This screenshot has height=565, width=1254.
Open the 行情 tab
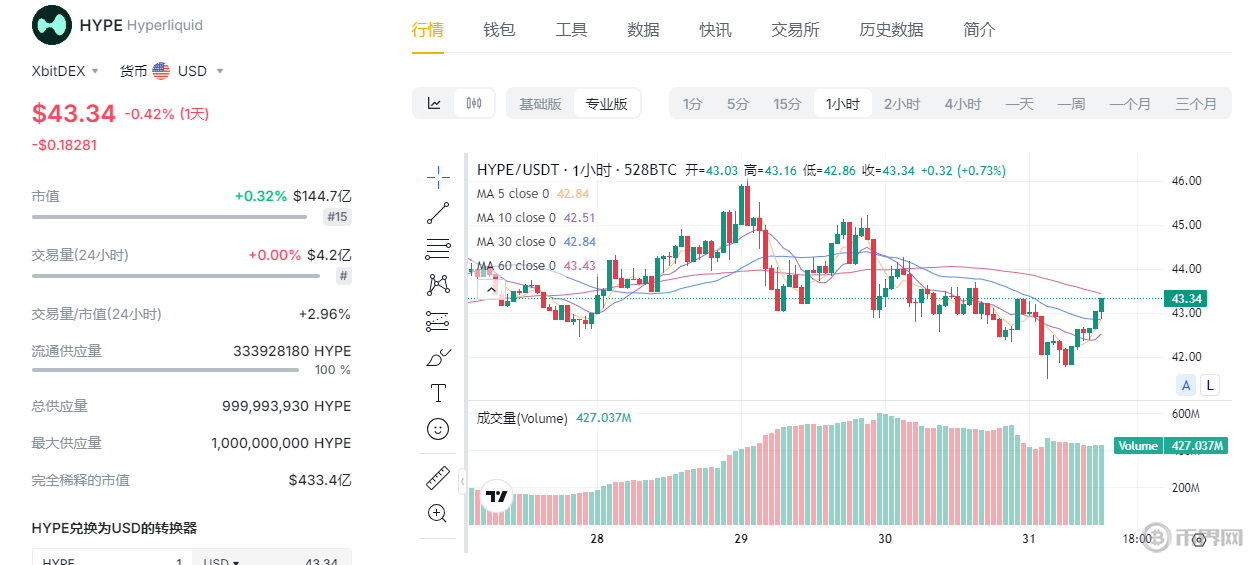point(428,30)
